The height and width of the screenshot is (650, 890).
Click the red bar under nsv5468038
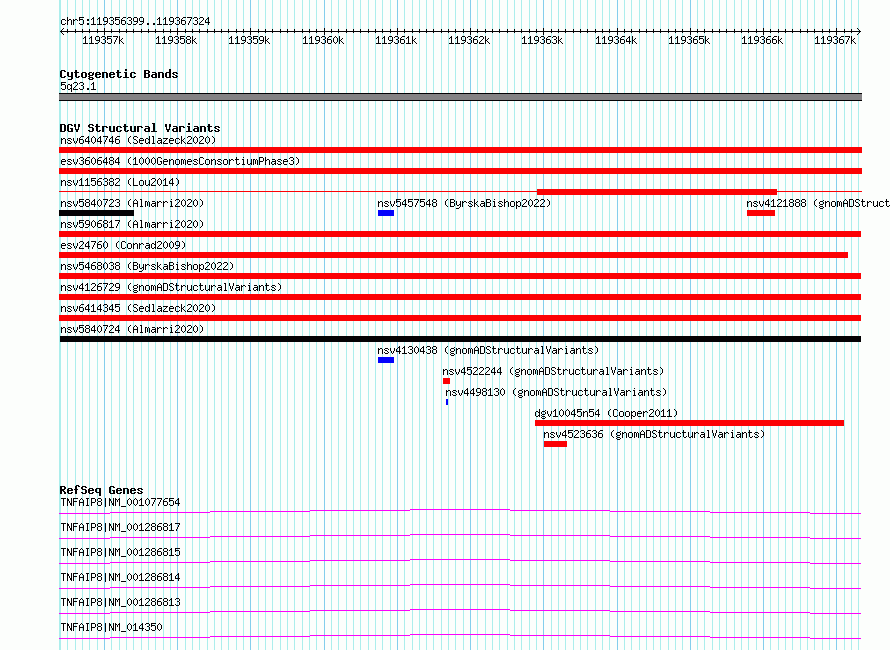click(x=460, y=276)
